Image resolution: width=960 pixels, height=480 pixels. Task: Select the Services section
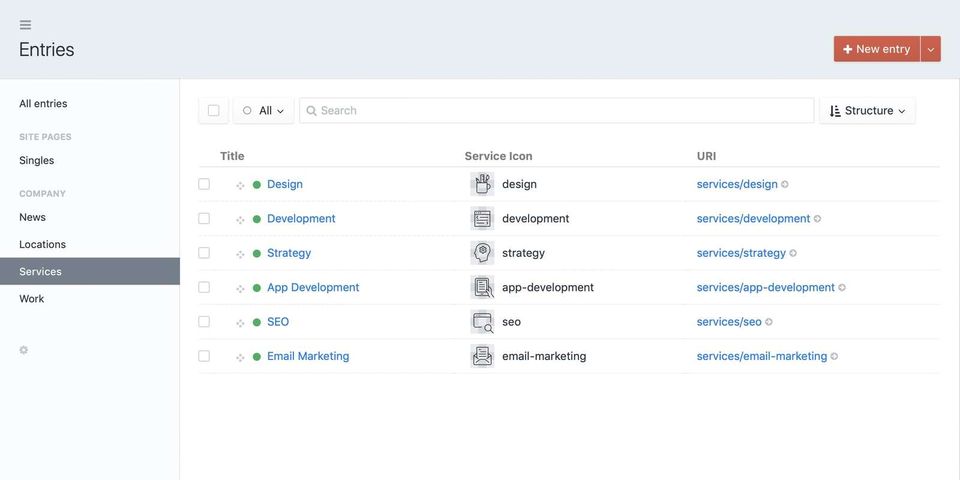pos(90,271)
